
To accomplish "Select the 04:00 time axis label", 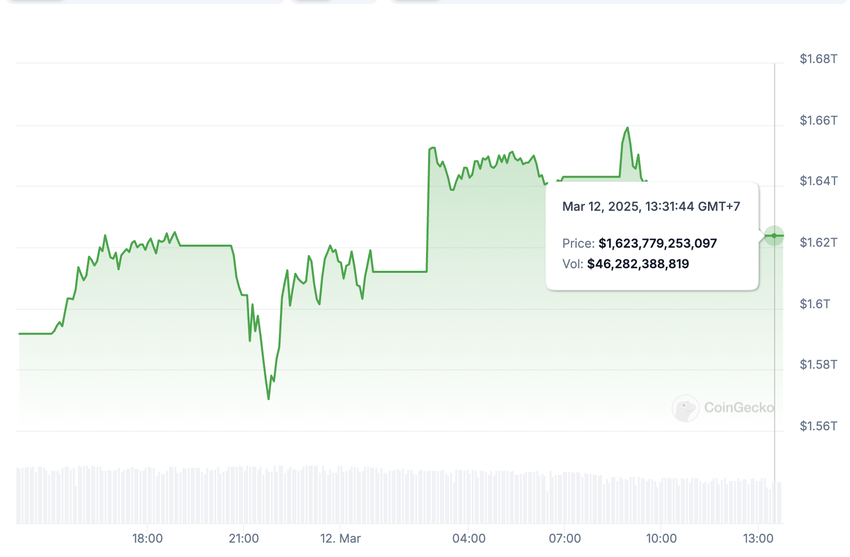I will tap(469, 538).
